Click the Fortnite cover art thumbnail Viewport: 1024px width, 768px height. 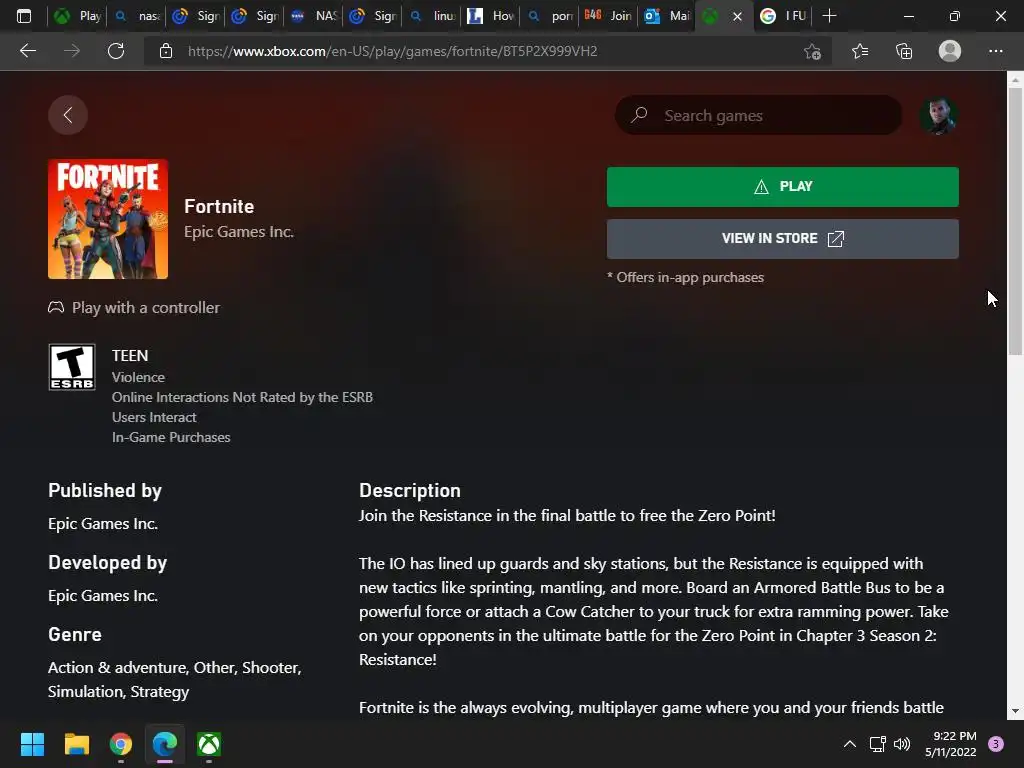[x=108, y=219]
